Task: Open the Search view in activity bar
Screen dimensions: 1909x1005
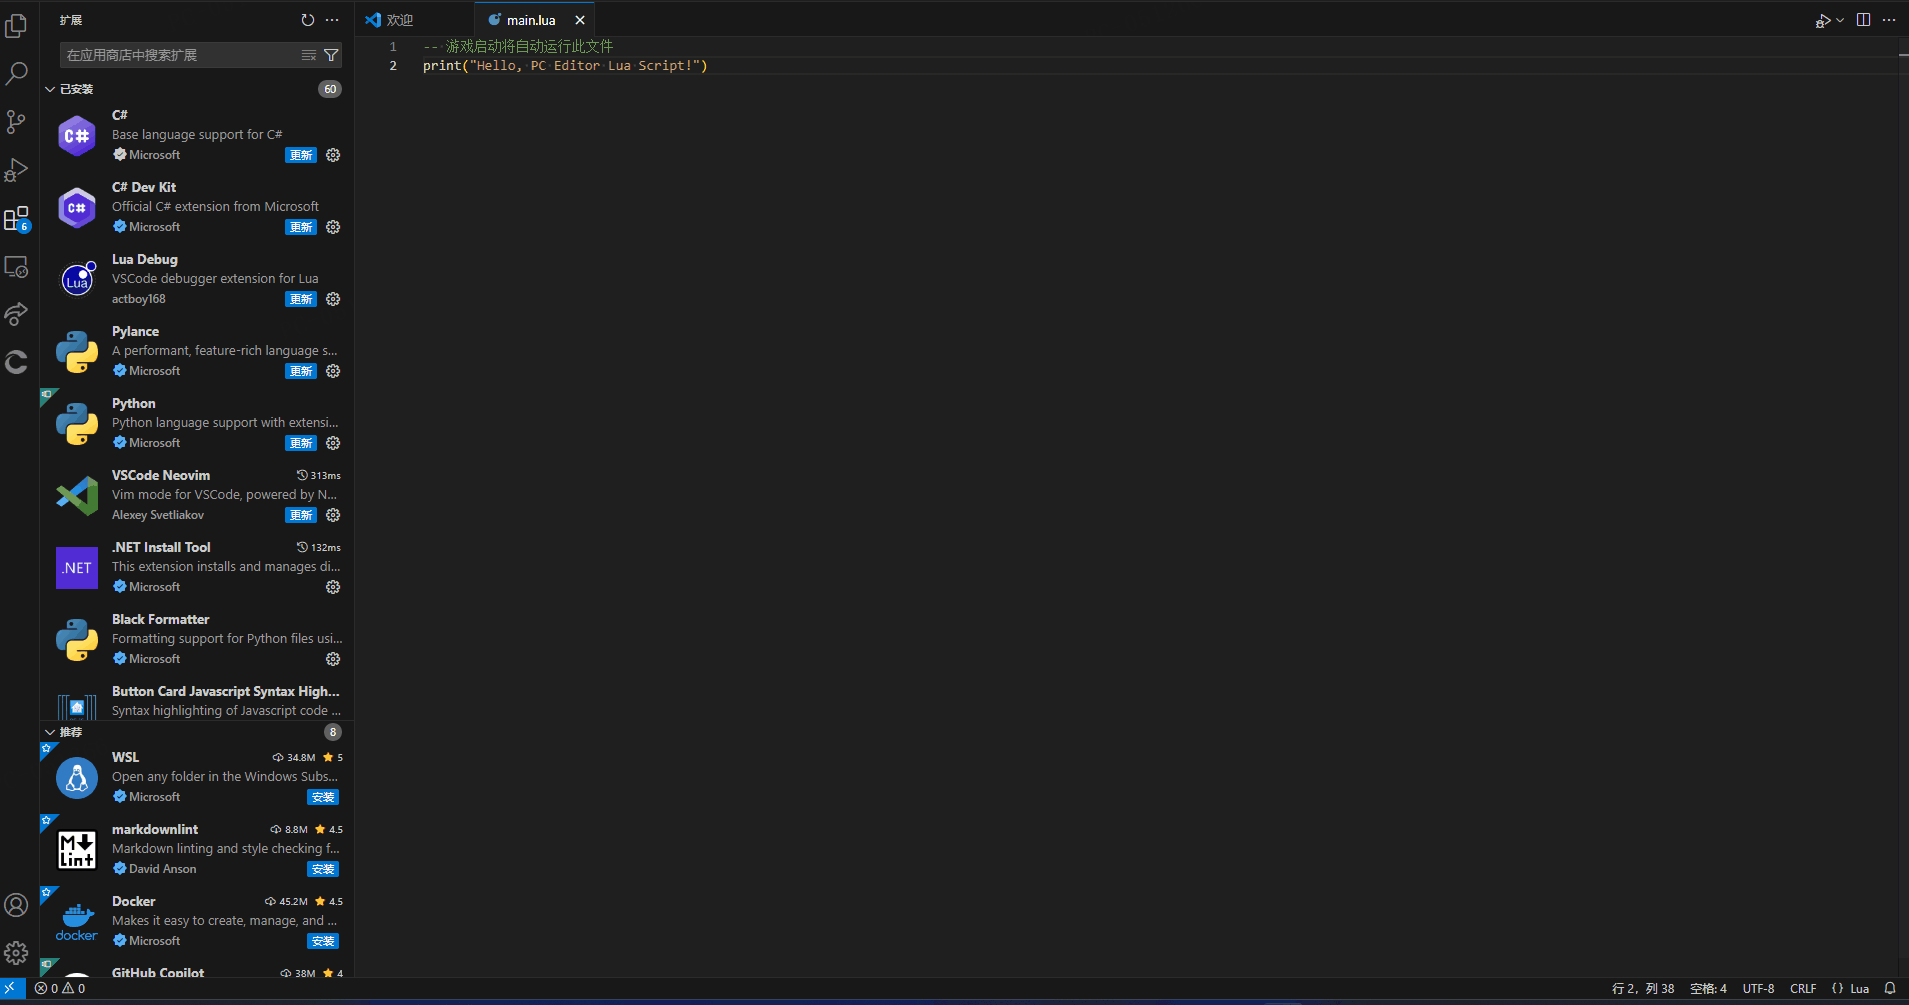Action: click(x=17, y=74)
